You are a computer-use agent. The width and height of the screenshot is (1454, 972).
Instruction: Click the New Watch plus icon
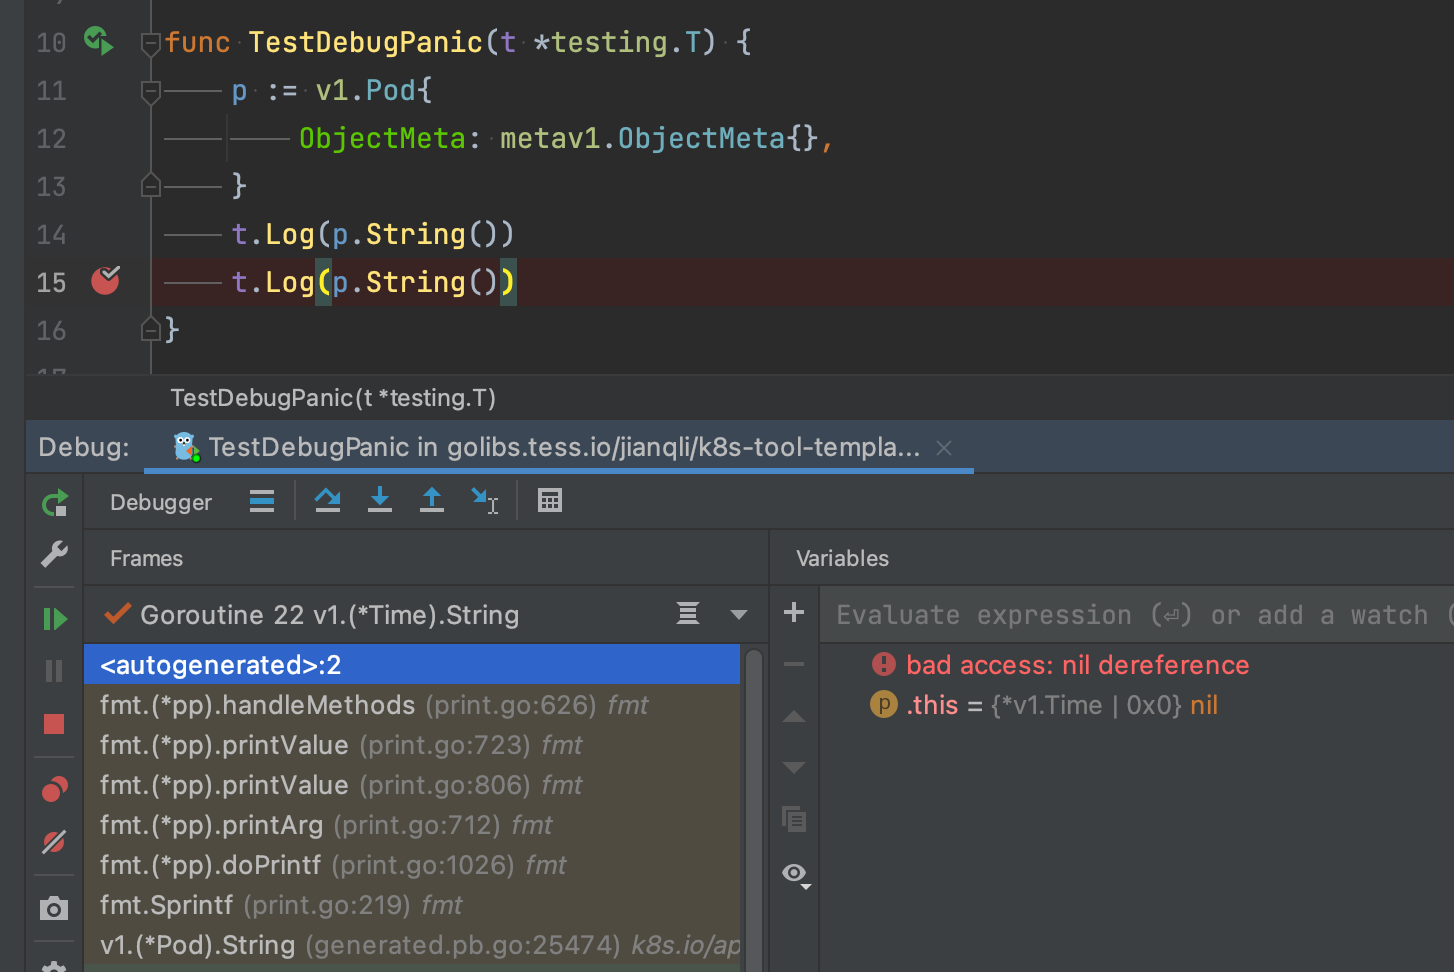coord(794,612)
